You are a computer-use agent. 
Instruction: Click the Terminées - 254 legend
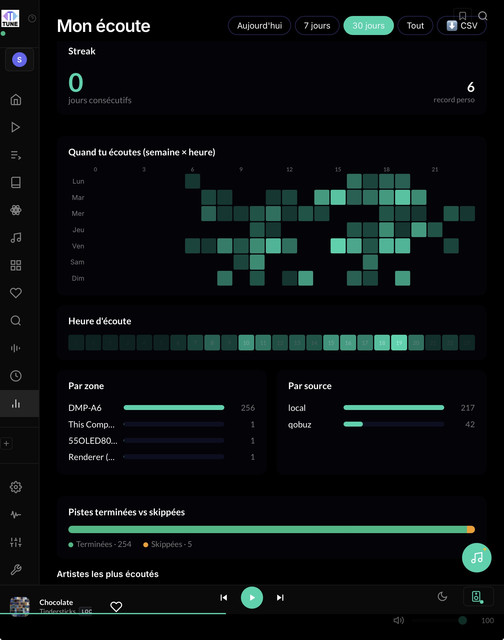[x=100, y=544]
